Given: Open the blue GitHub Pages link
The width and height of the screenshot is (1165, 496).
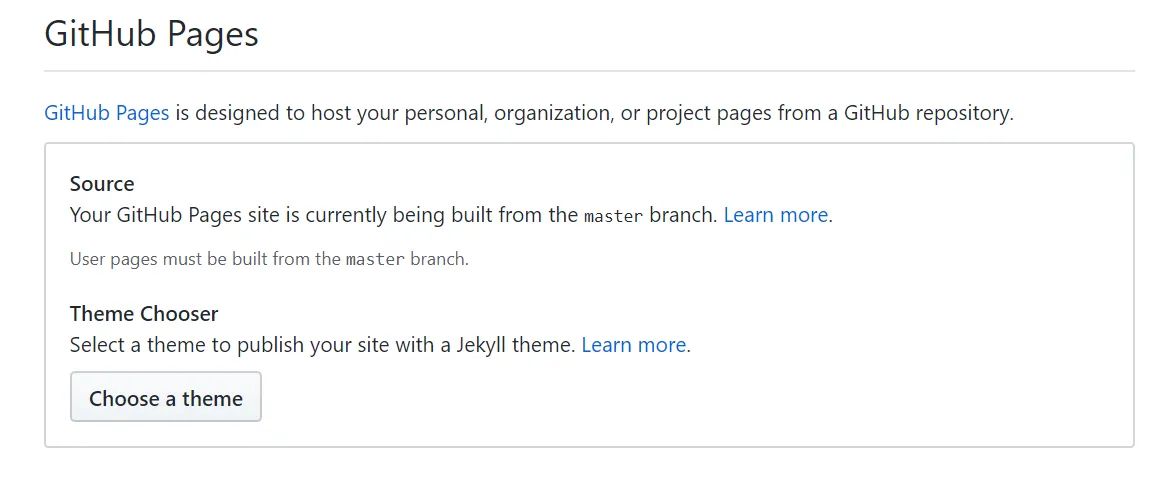Looking at the screenshot, I should pos(107,113).
